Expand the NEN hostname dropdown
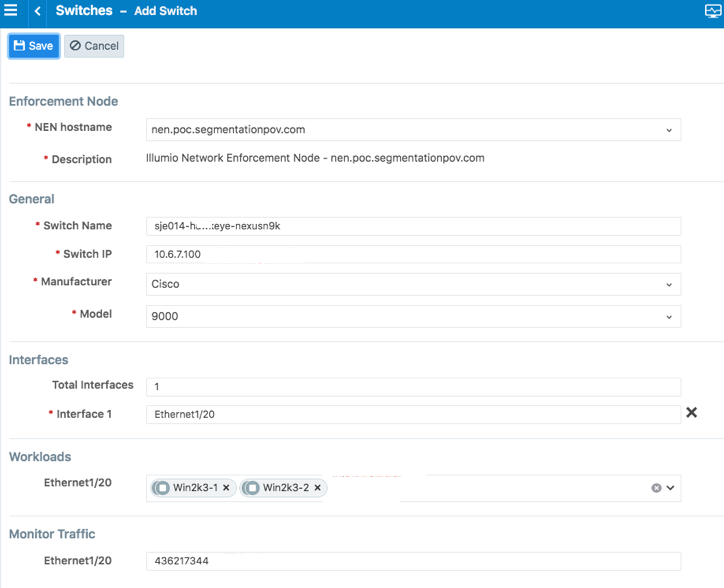 pos(669,130)
